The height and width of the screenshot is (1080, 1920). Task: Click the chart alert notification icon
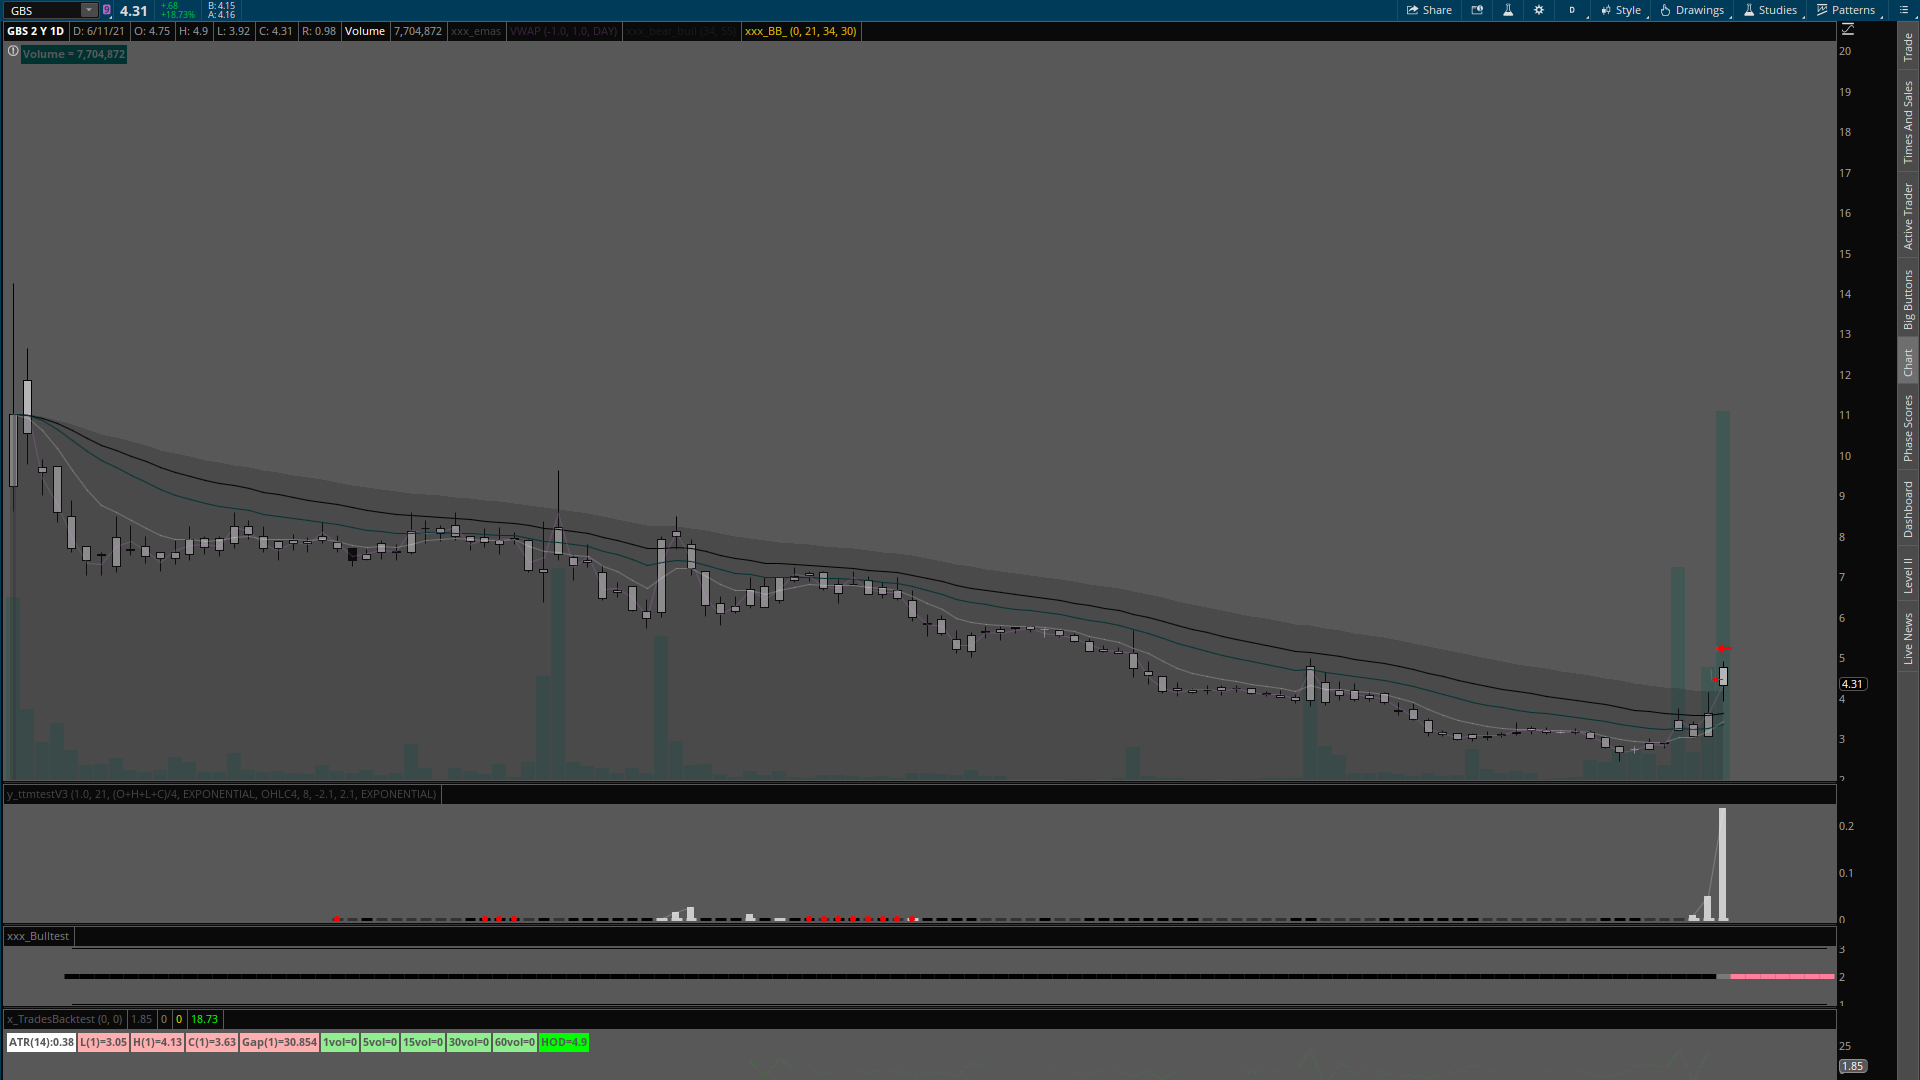tap(1477, 10)
